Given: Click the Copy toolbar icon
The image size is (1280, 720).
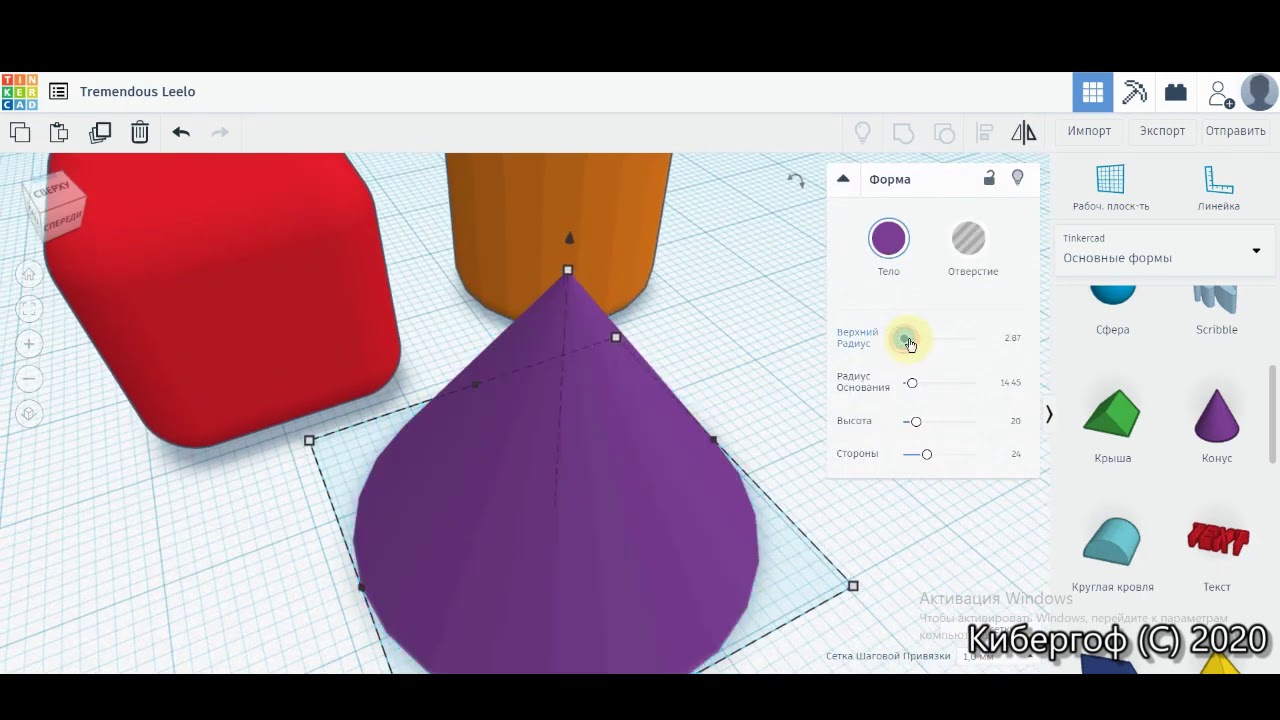Looking at the screenshot, I should pyautogui.click(x=20, y=132).
